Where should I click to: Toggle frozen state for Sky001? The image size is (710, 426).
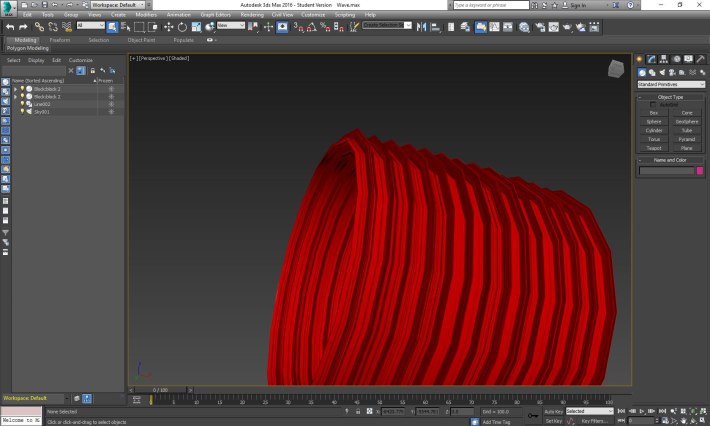coord(111,111)
